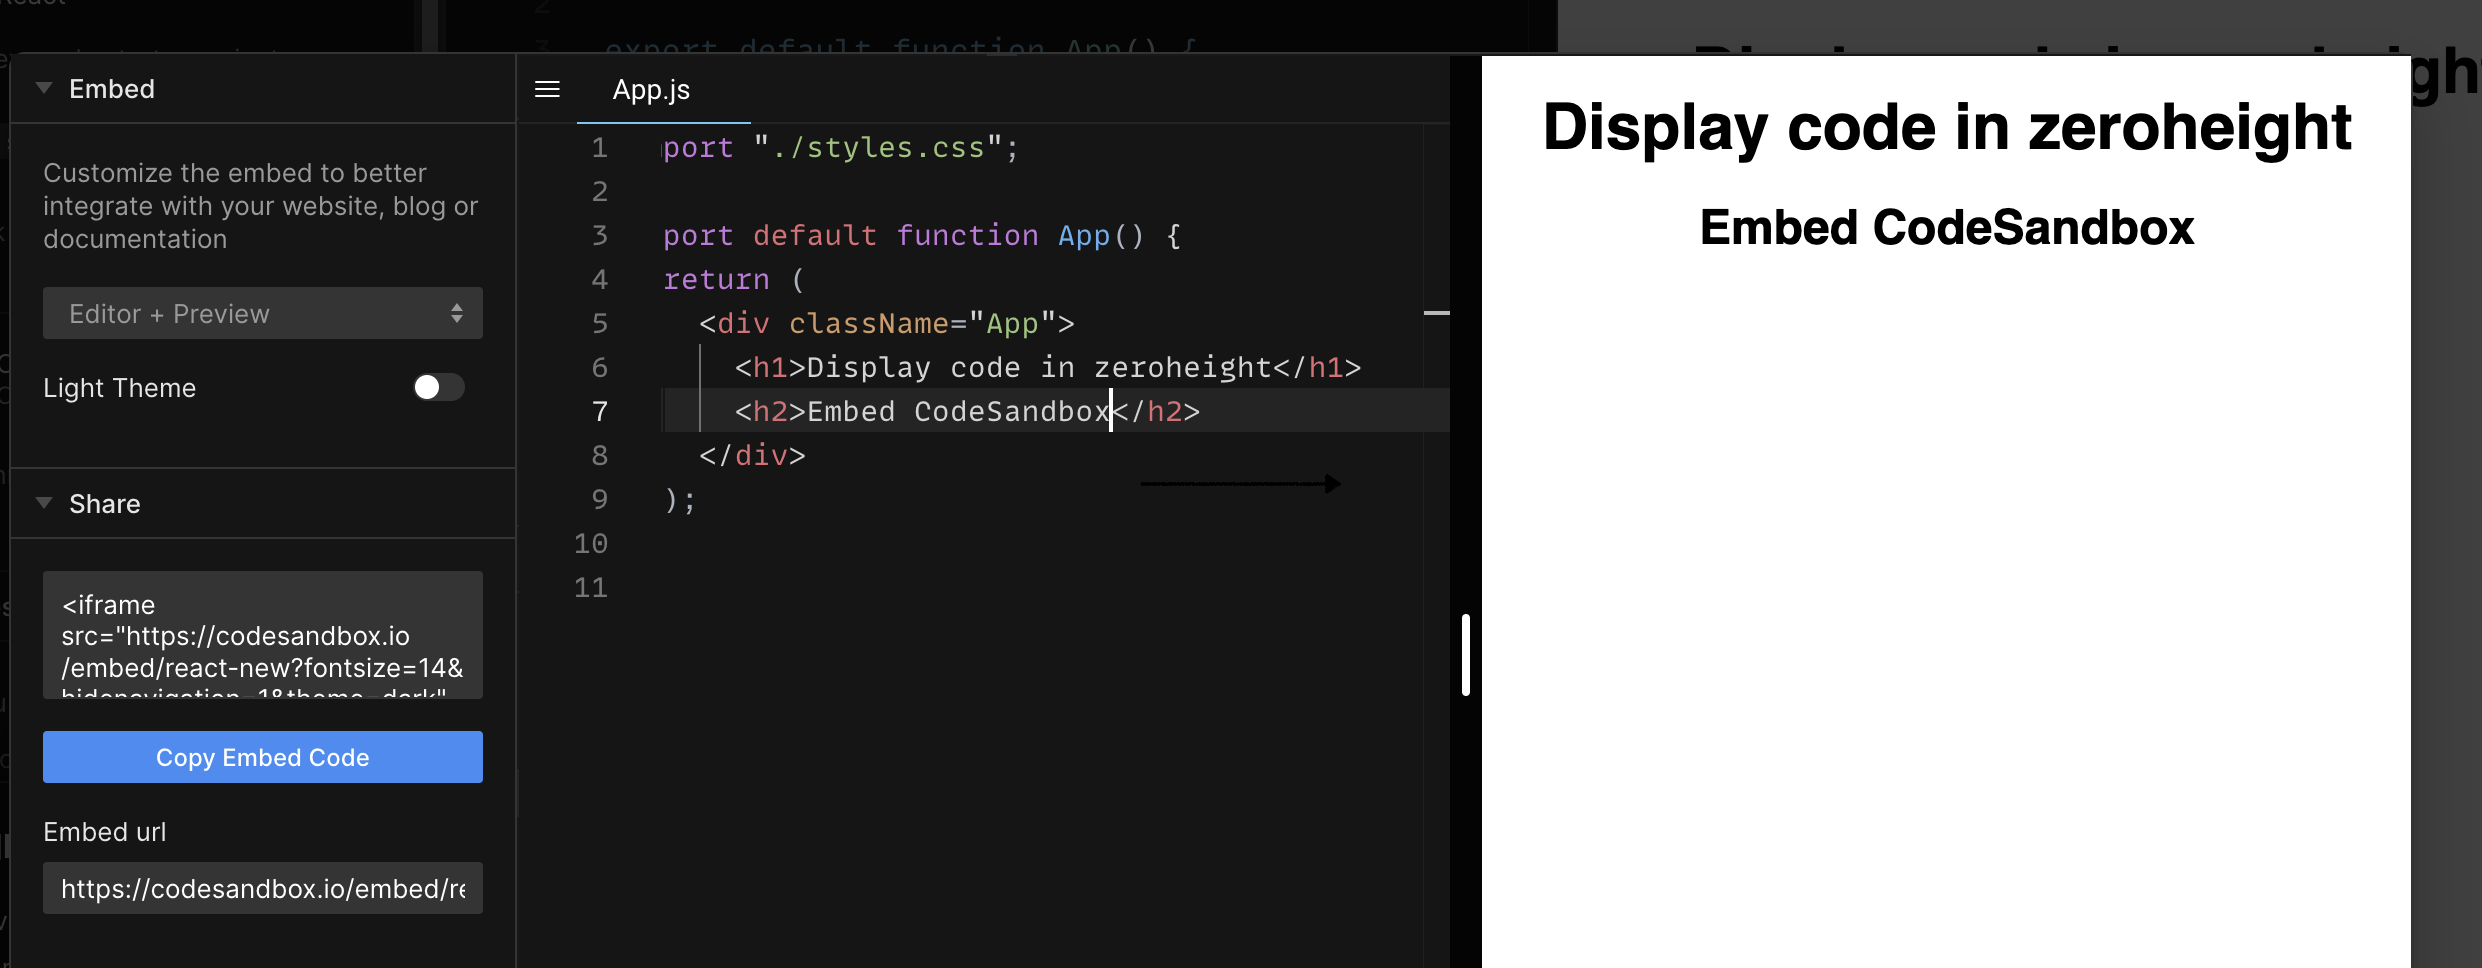2482x968 pixels.
Task: Click line number 10 in editor gutter
Action: pyautogui.click(x=591, y=544)
